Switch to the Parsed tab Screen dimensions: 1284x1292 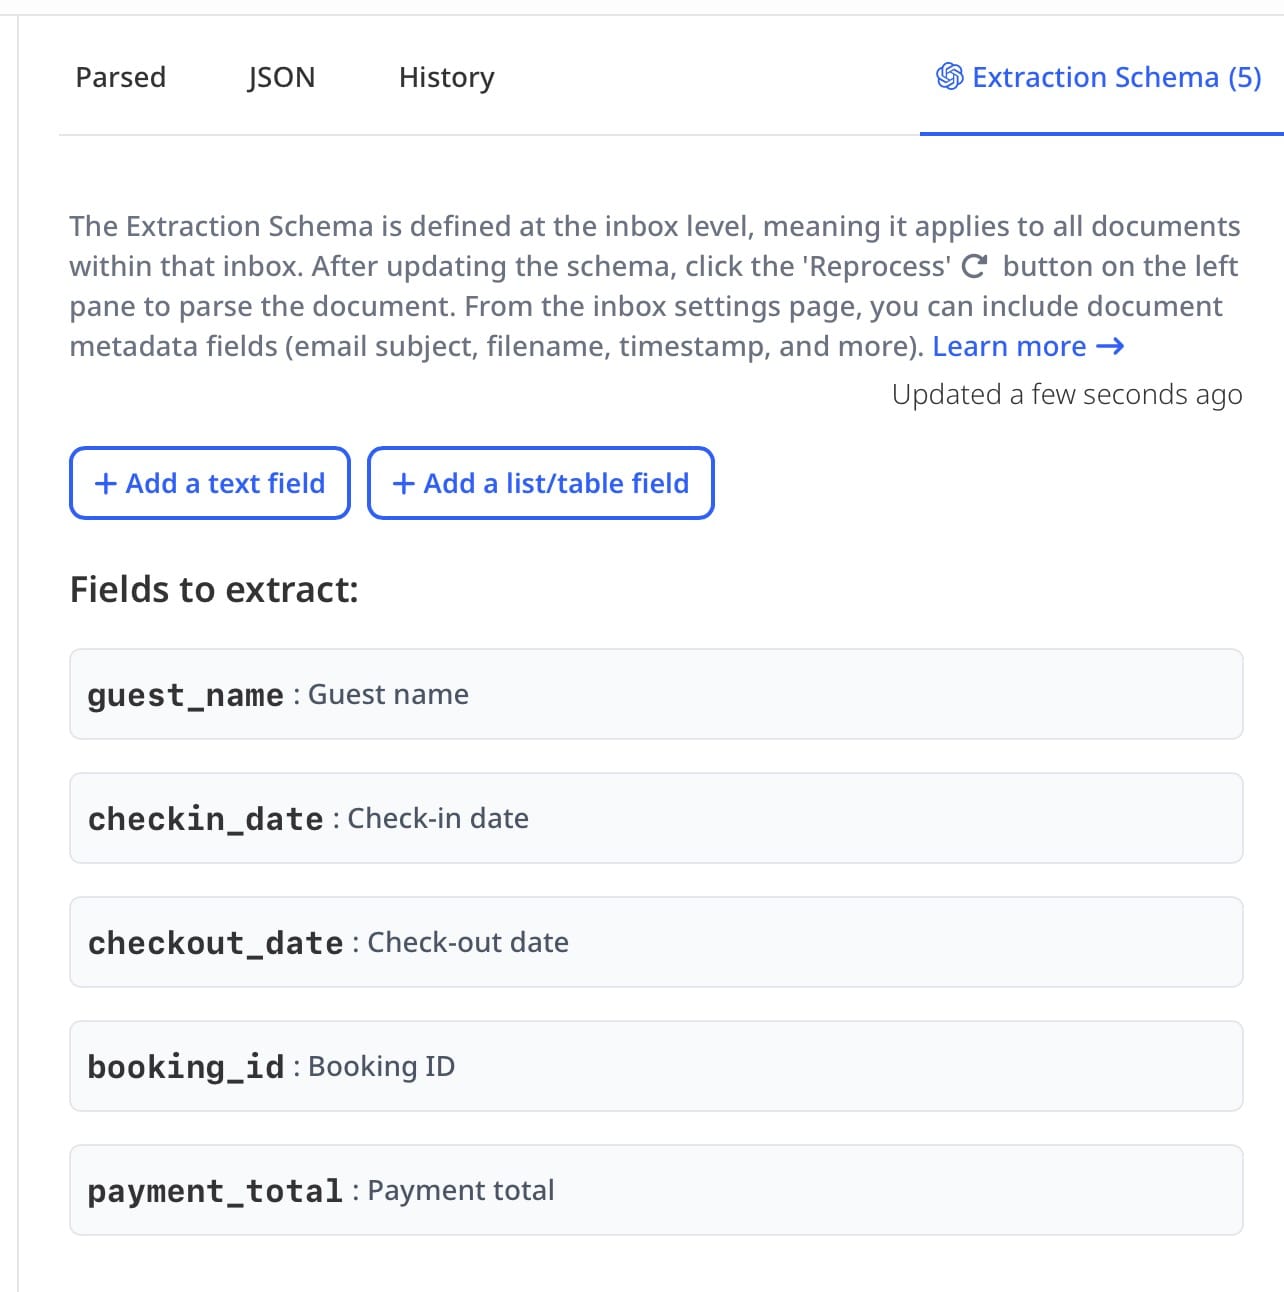(121, 78)
